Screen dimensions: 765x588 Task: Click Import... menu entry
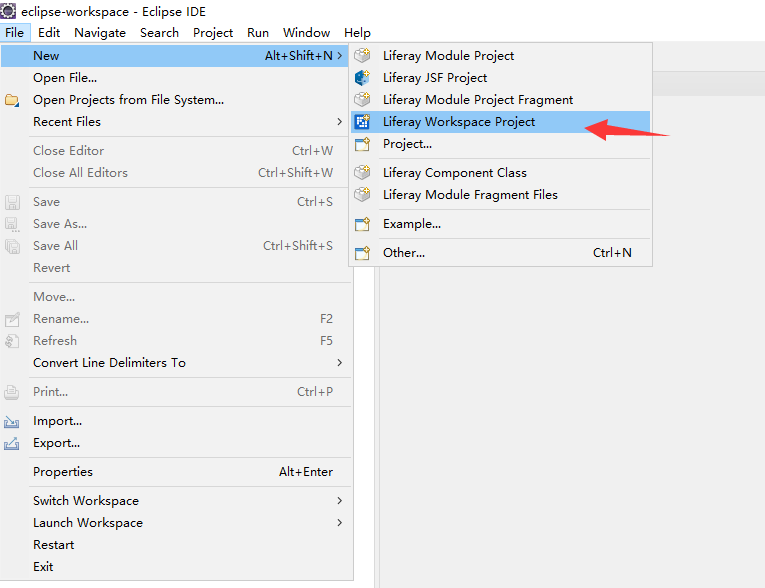pos(176,421)
